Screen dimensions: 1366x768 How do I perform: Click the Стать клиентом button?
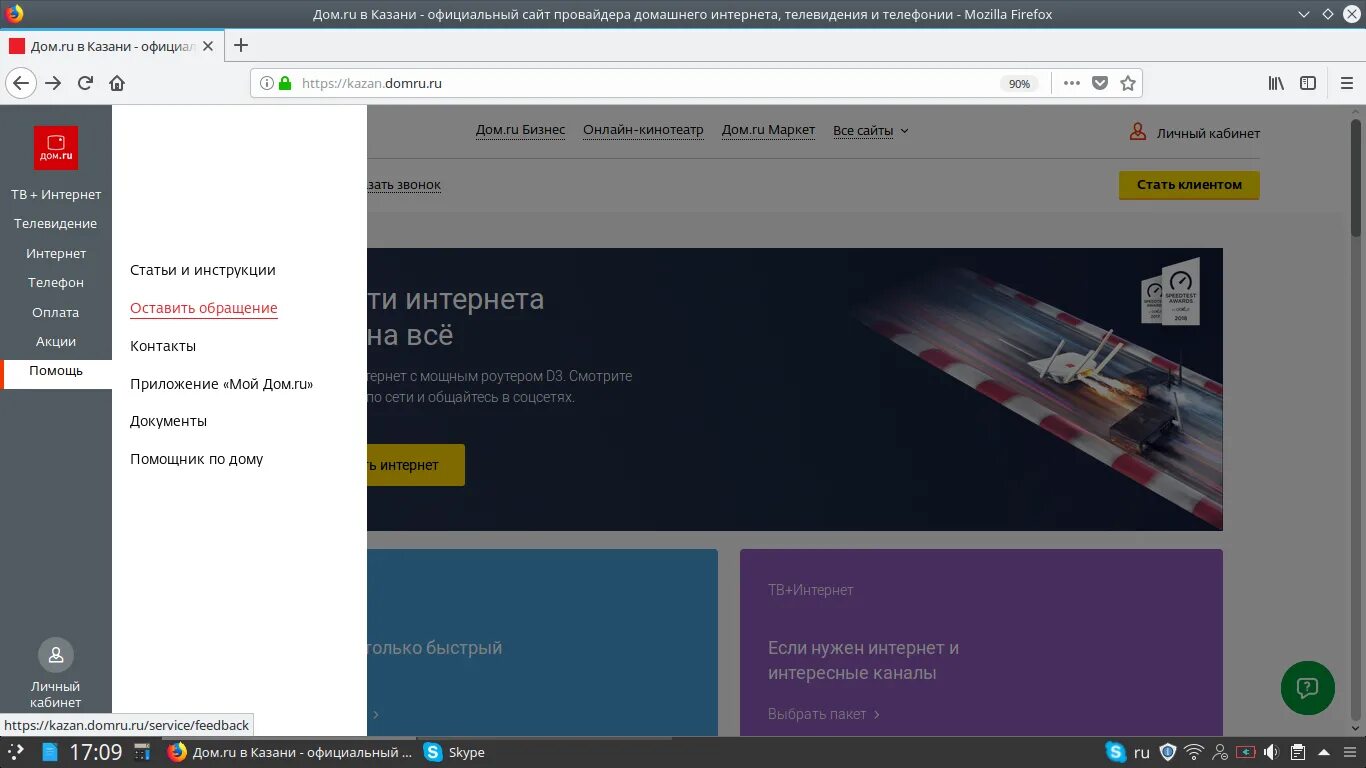click(x=1189, y=185)
